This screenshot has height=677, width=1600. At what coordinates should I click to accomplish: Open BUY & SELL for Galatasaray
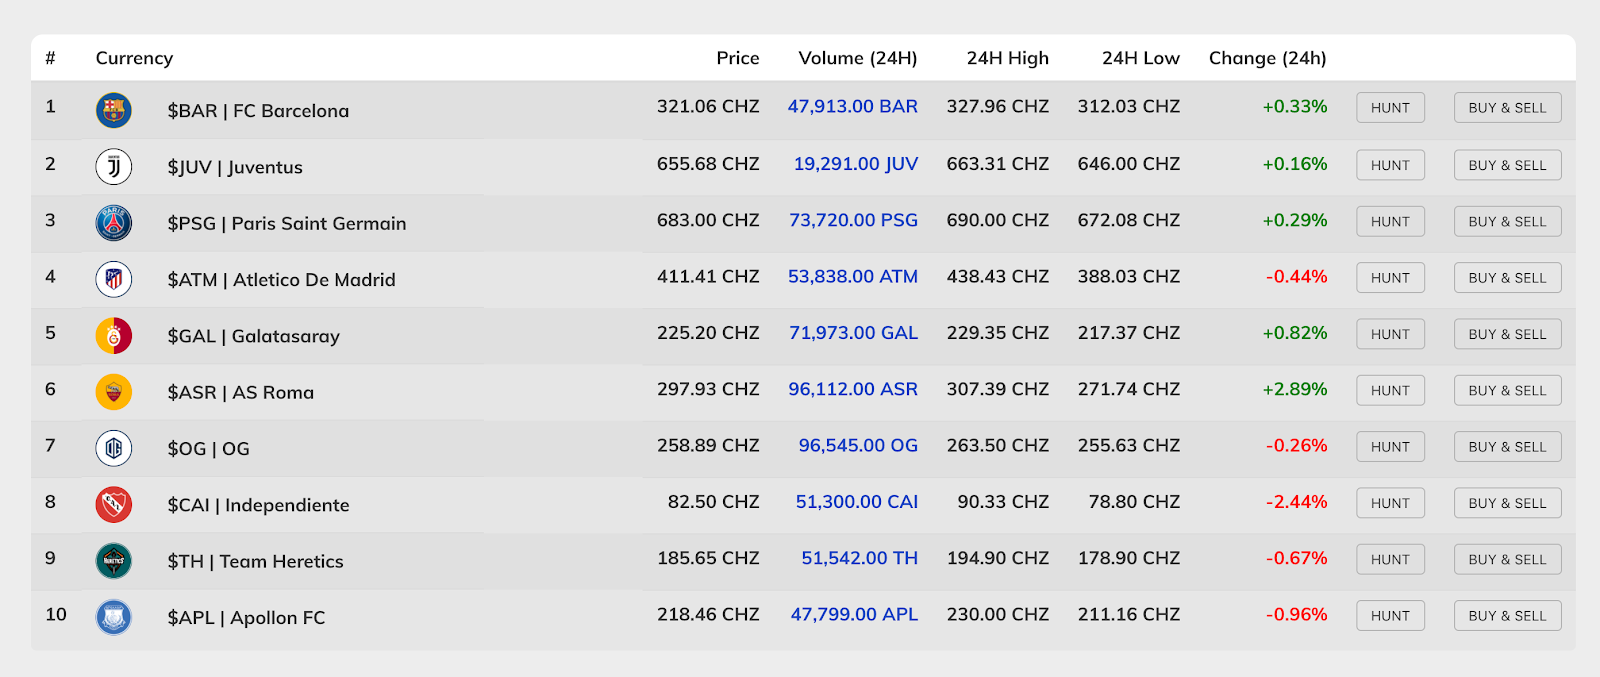[x=1507, y=334]
